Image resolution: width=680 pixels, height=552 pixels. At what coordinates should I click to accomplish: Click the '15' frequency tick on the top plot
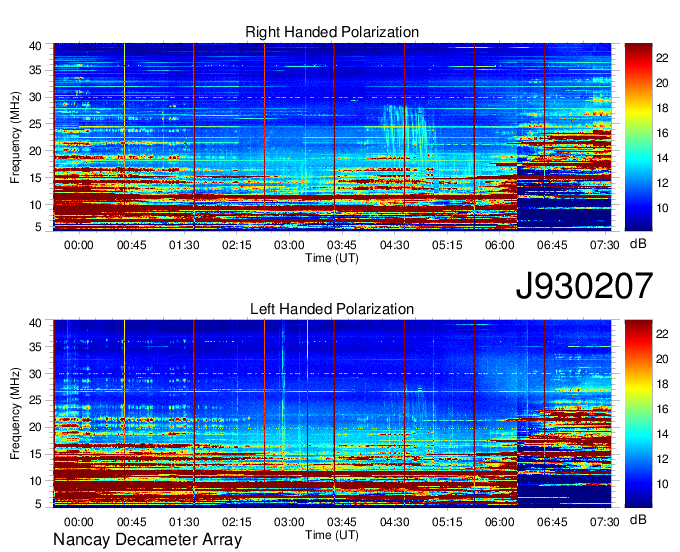click(35, 178)
